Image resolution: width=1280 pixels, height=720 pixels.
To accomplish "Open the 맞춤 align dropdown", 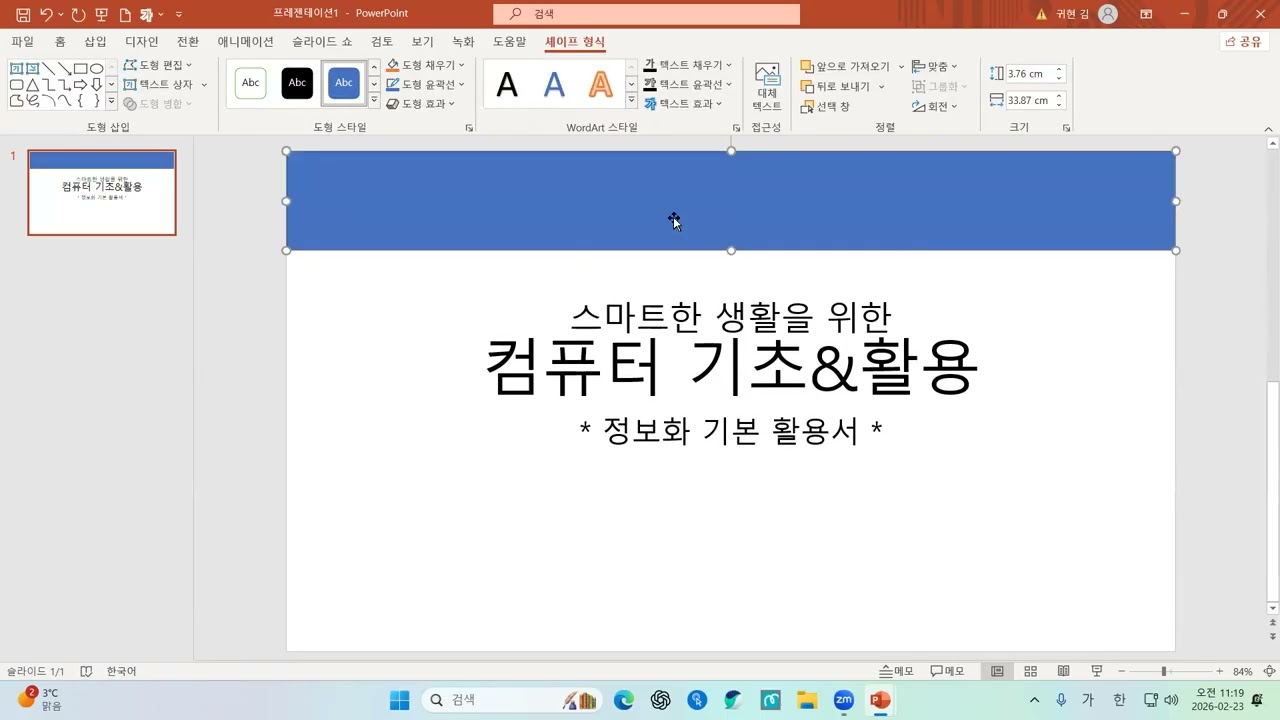I will (935, 66).
